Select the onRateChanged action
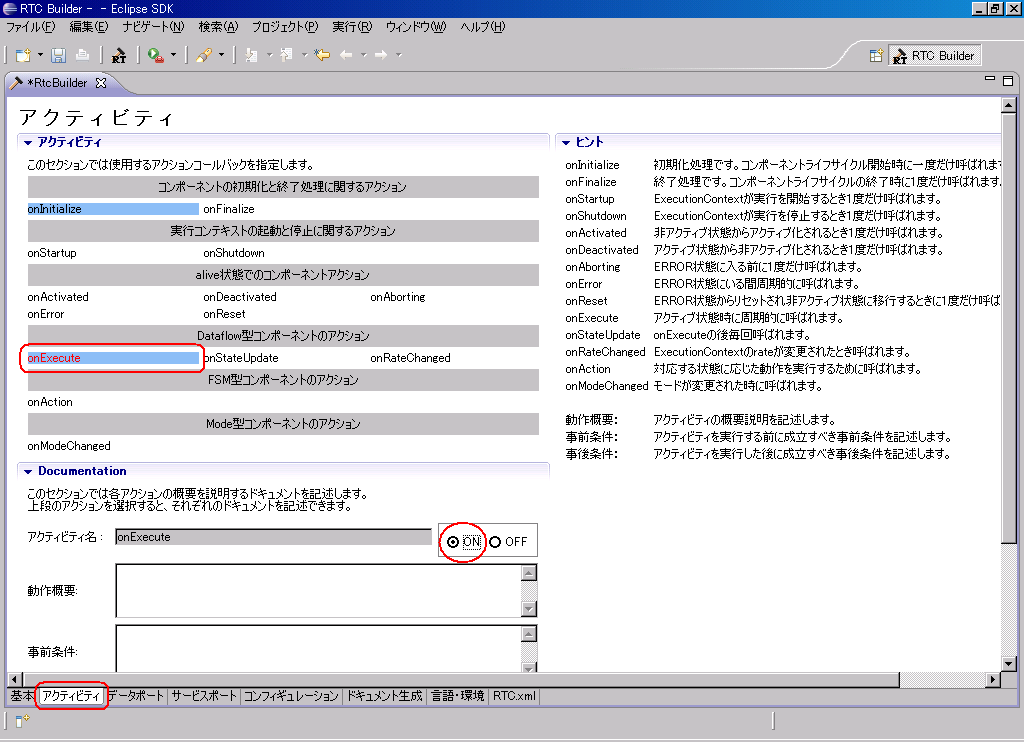The width and height of the screenshot is (1024, 742). pyautogui.click(x=410, y=358)
